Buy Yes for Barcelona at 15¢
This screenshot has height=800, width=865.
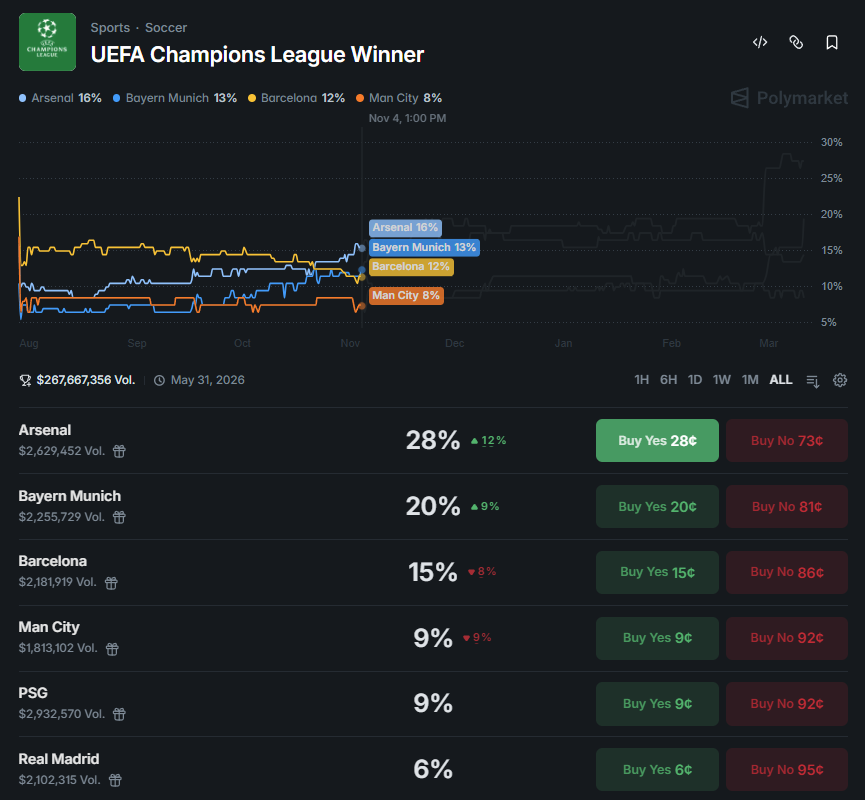(x=657, y=572)
